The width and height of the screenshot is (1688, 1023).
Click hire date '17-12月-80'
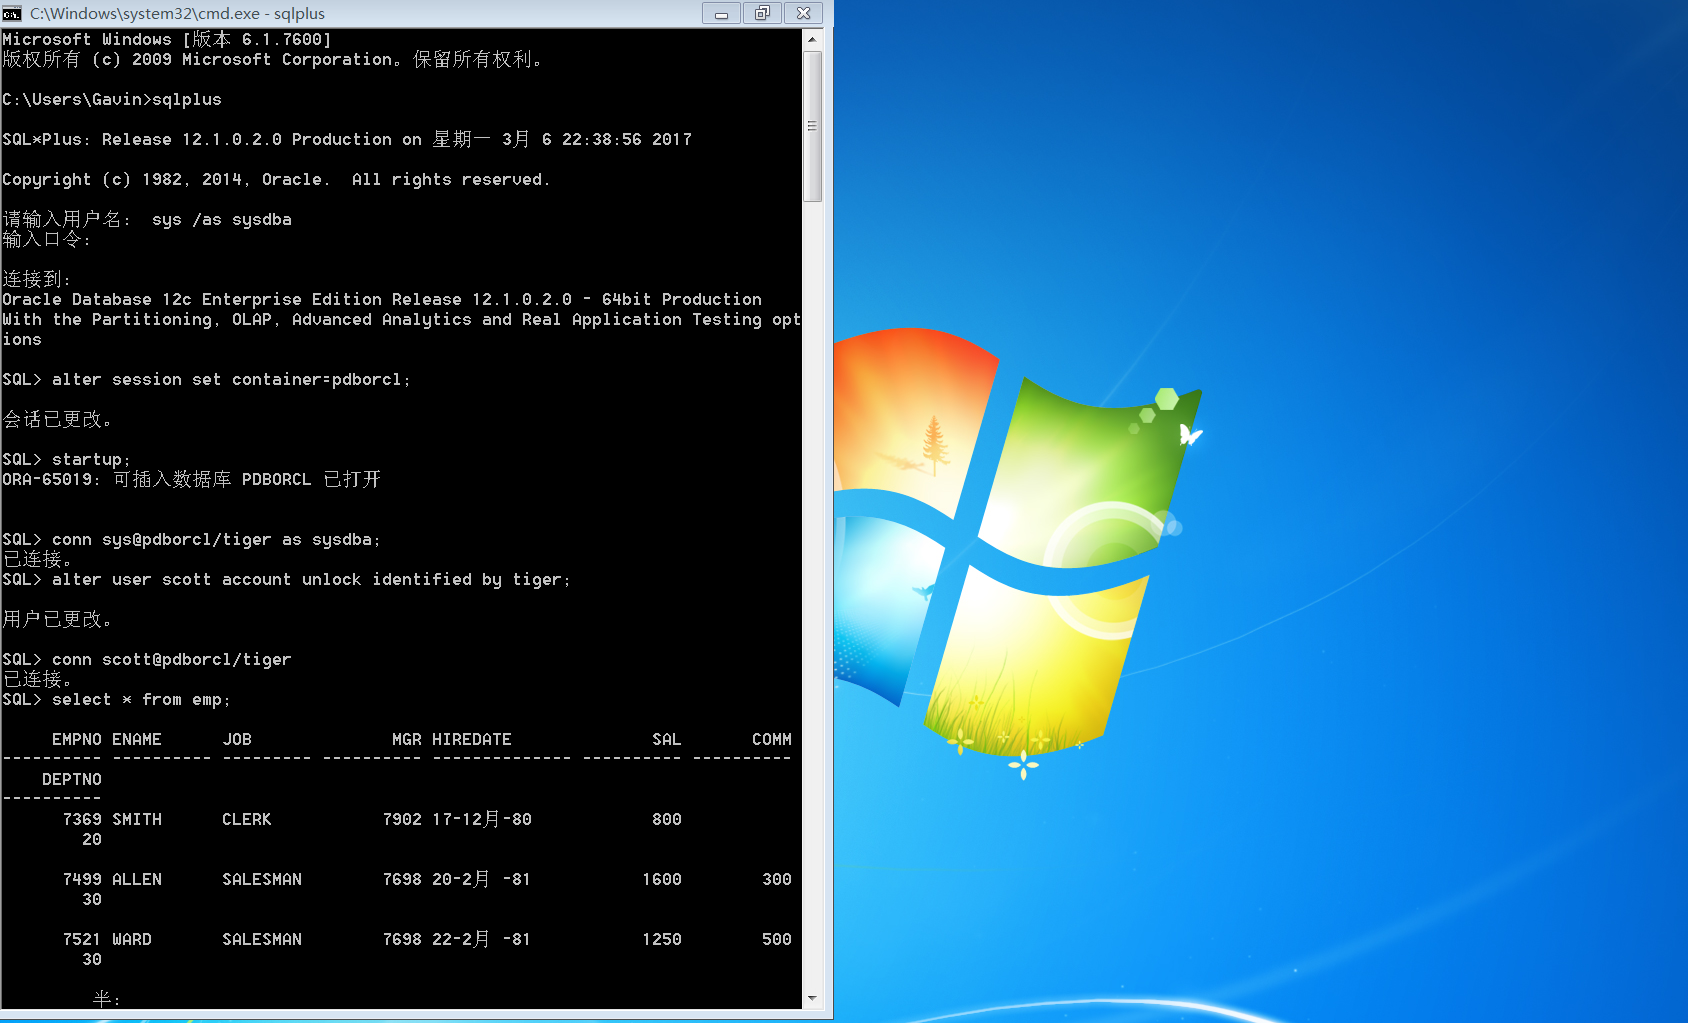pyautogui.click(x=482, y=819)
